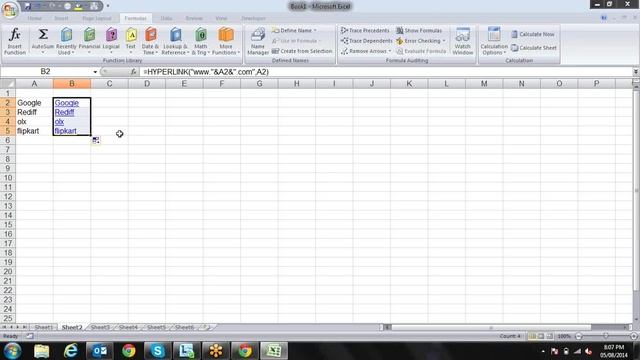The image size is (640, 360).
Task: Switch to the Sheet3 tab
Action: (x=100, y=327)
